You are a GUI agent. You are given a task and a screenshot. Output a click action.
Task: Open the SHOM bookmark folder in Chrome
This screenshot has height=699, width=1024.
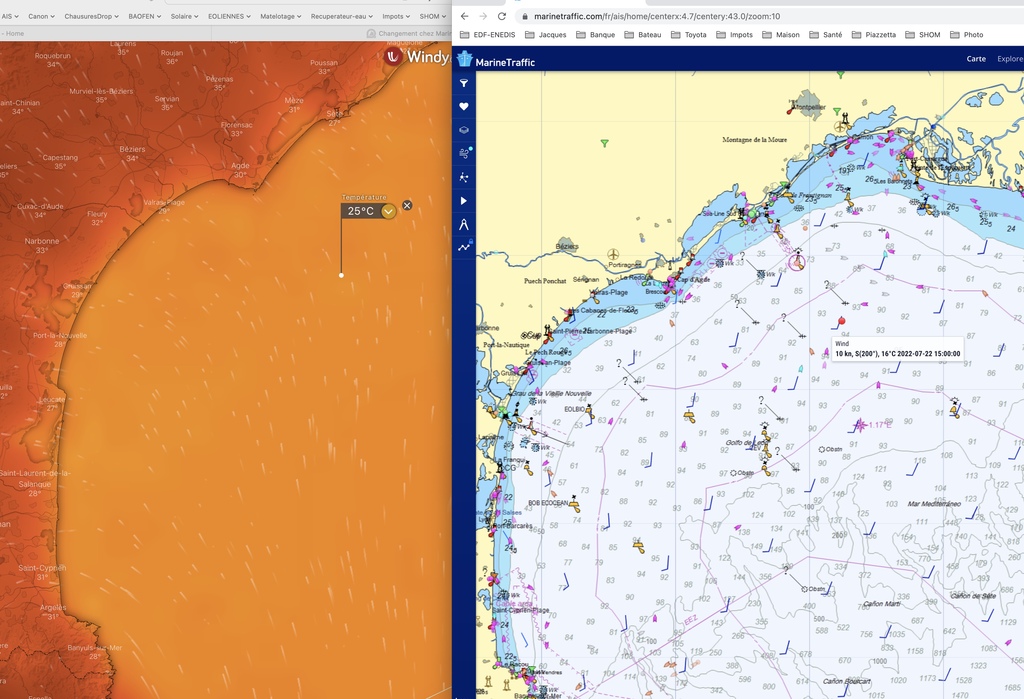tap(923, 35)
